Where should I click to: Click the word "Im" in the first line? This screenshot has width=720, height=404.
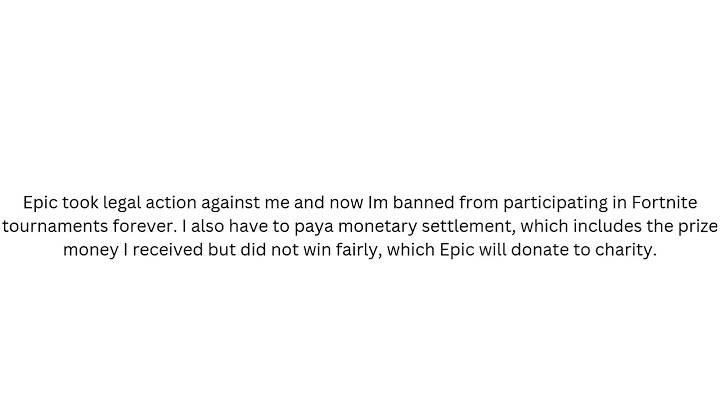(x=378, y=202)
